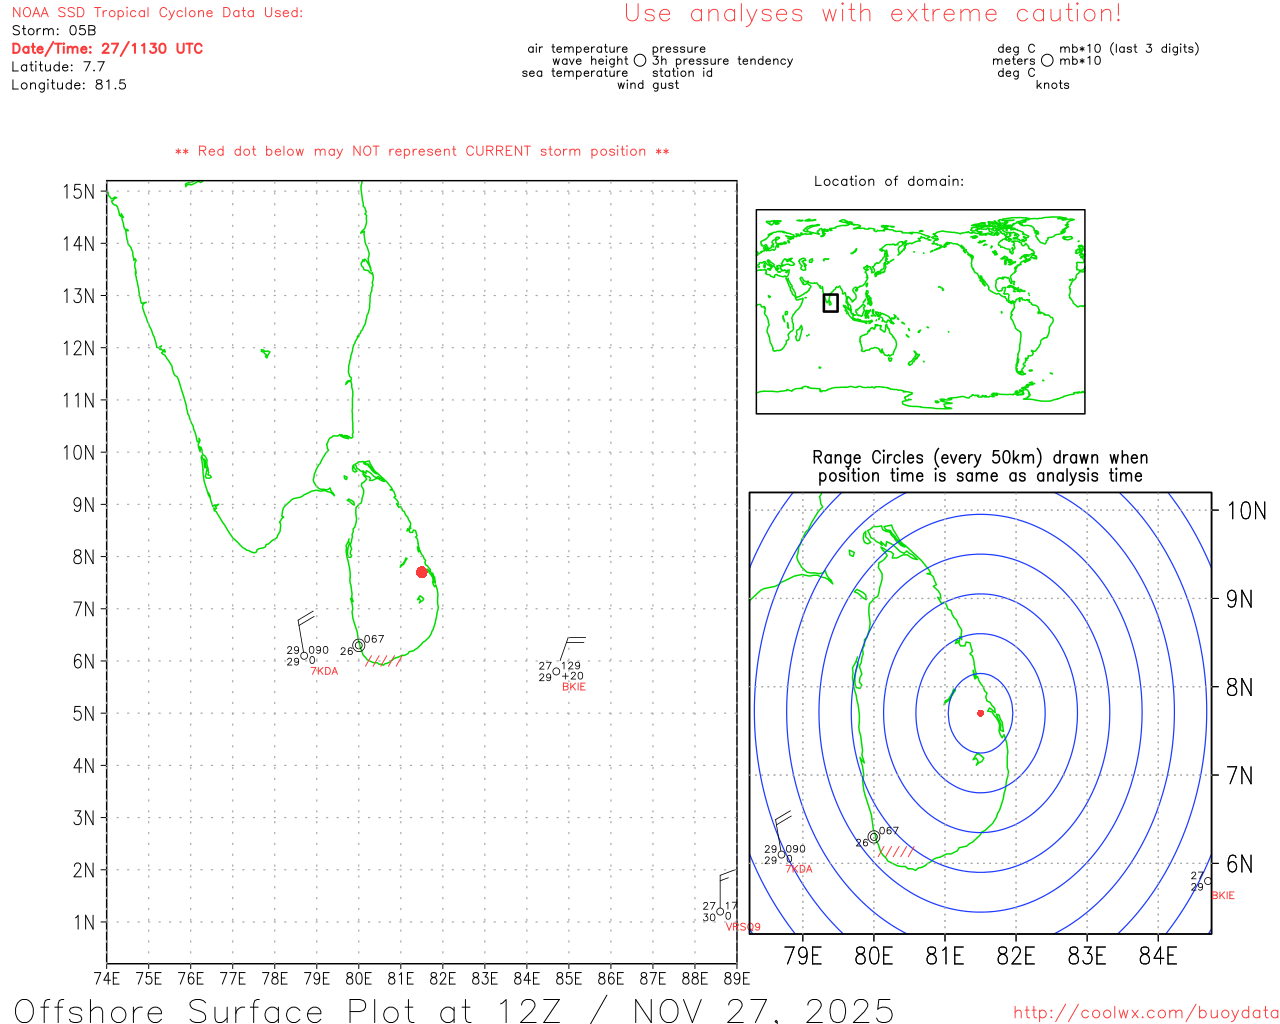This screenshot has height=1024, width=1280.
Task: Select the BKIE station marker on the main map
Action: tap(556, 672)
